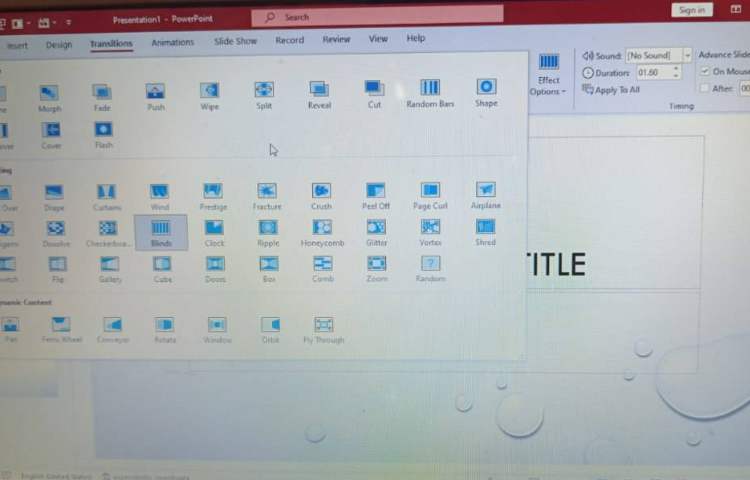Expand the Effect Options menu
This screenshot has height=480, width=750.
549,74
